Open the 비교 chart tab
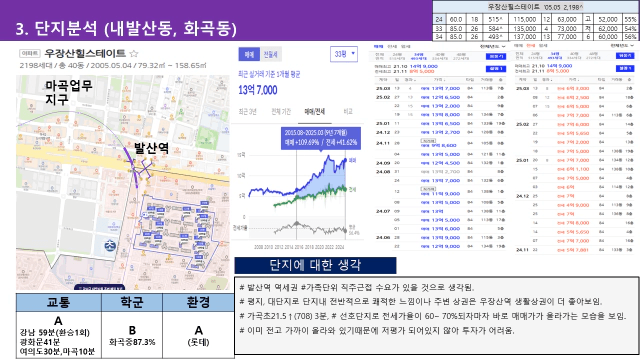640x360 pixels. (x=348, y=111)
